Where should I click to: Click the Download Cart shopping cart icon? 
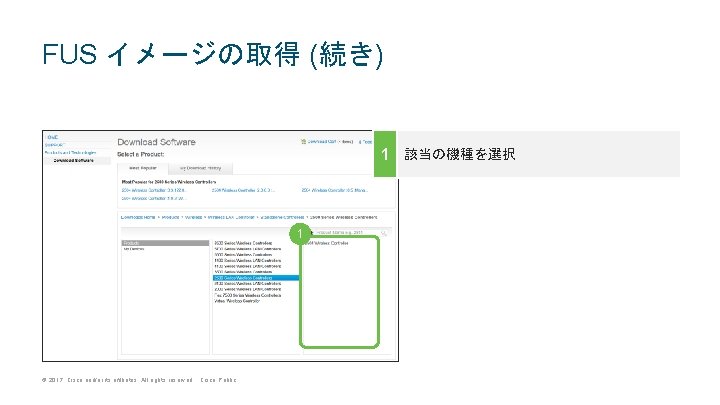303,142
